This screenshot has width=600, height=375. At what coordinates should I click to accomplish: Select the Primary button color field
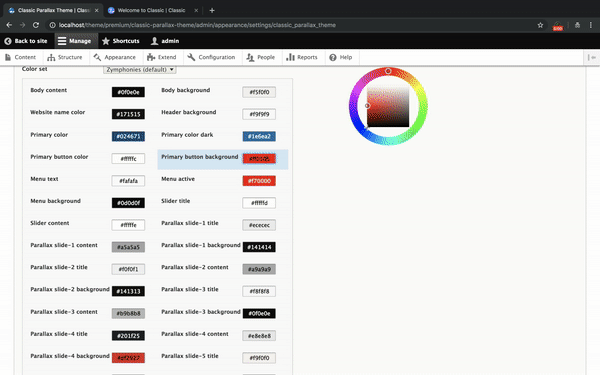[128, 158]
